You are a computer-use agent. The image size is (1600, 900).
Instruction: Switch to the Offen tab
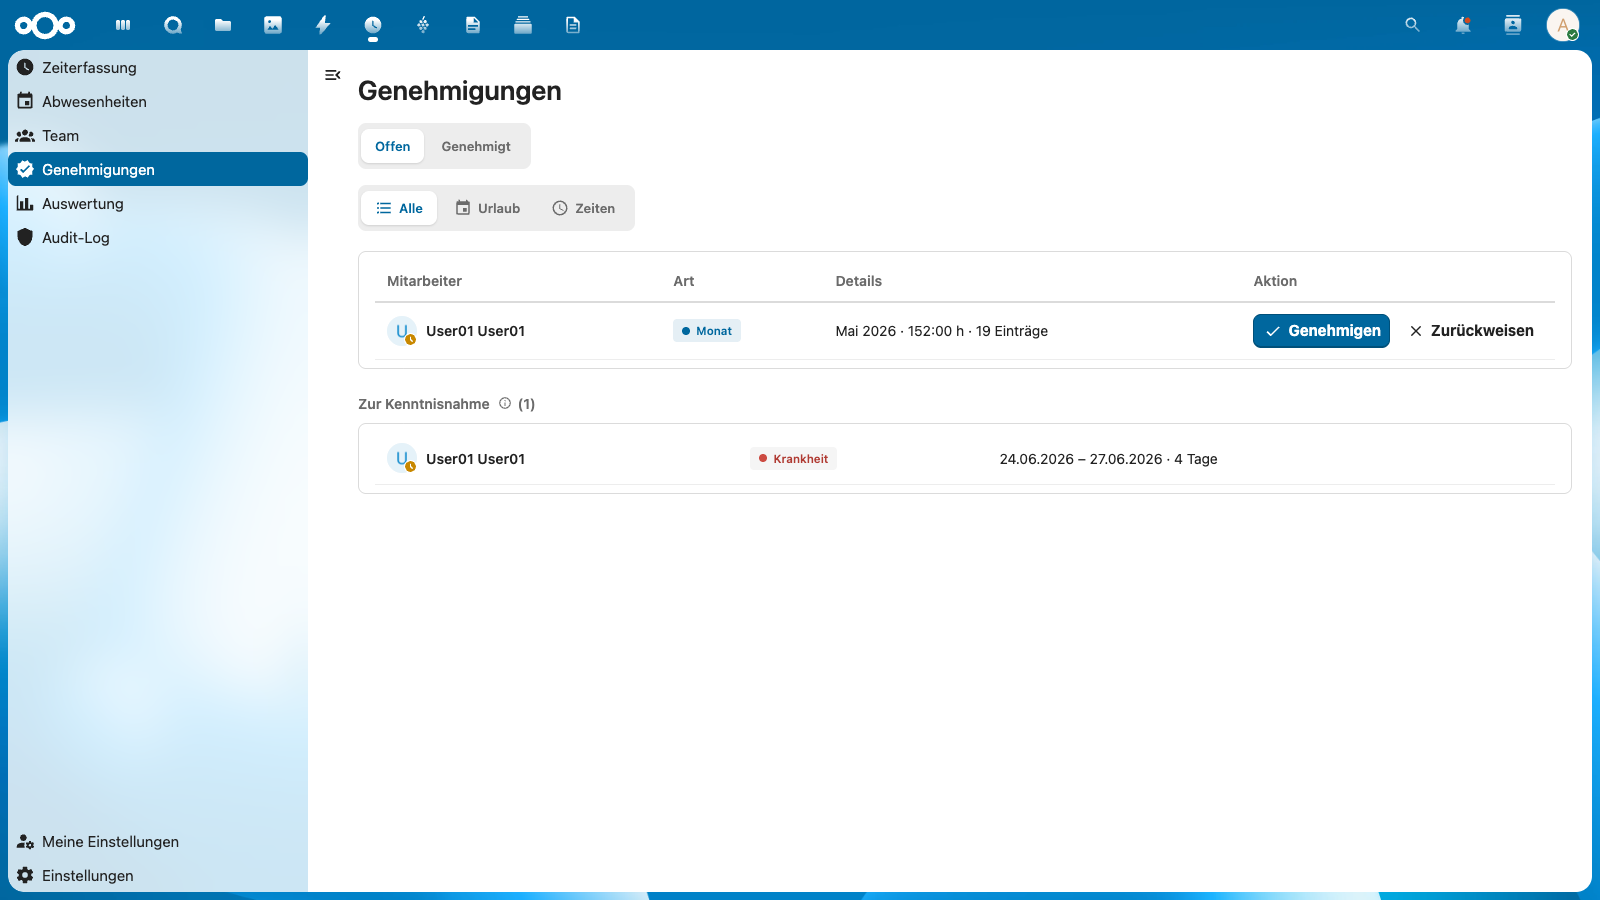(x=393, y=146)
